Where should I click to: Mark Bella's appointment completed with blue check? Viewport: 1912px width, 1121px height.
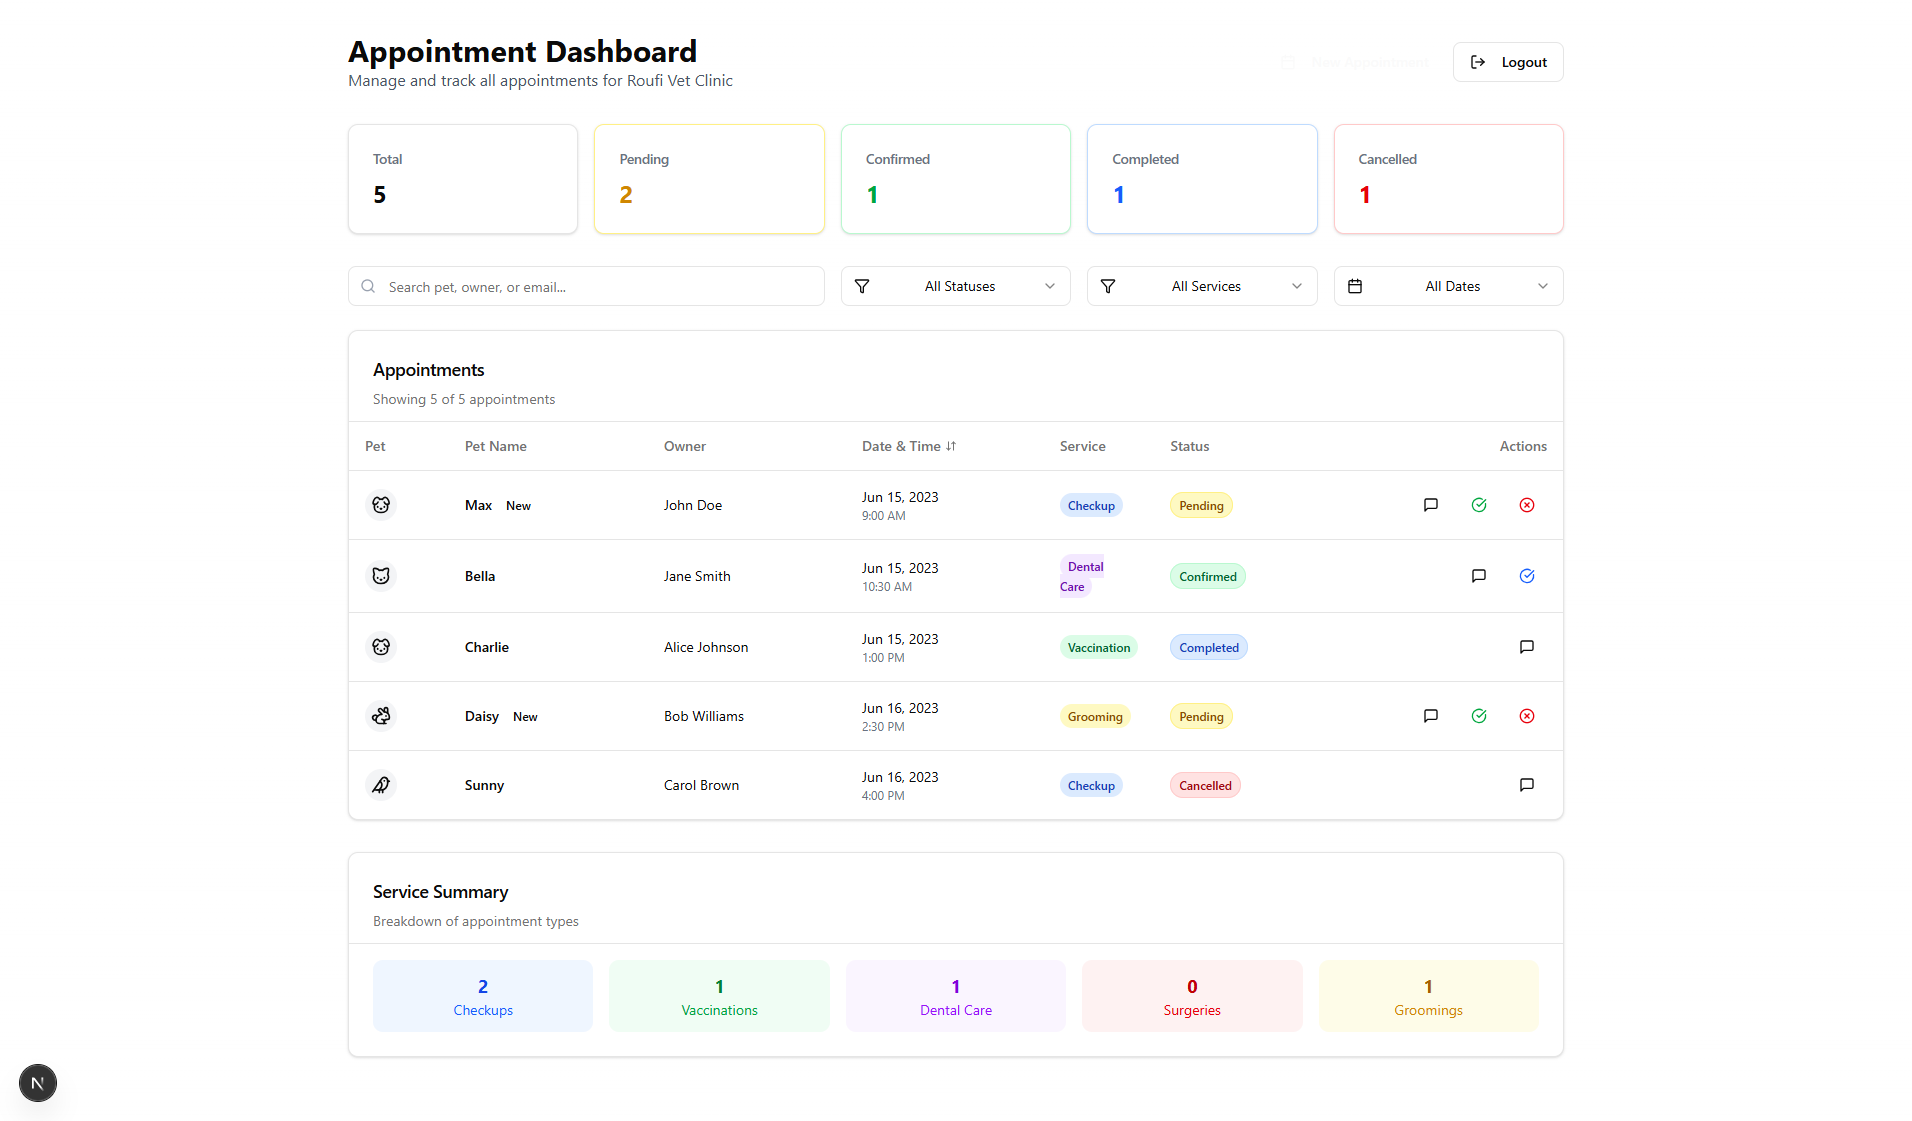click(1527, 576)
